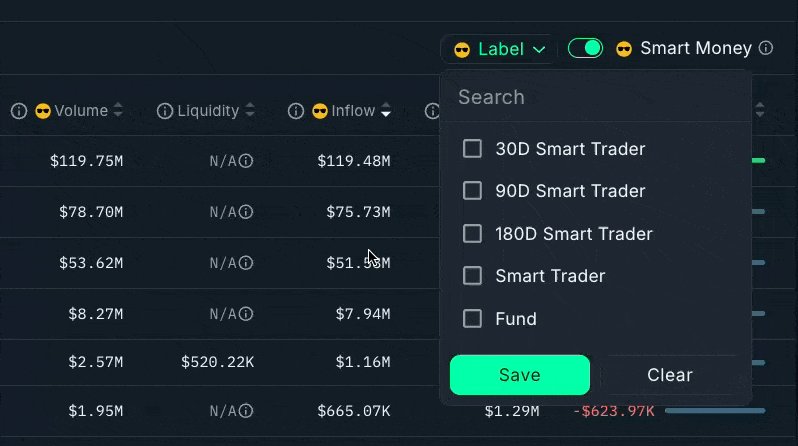Click N/A info icon in $53.62M row
Screen dimensions: 798x446
point(246,263)
